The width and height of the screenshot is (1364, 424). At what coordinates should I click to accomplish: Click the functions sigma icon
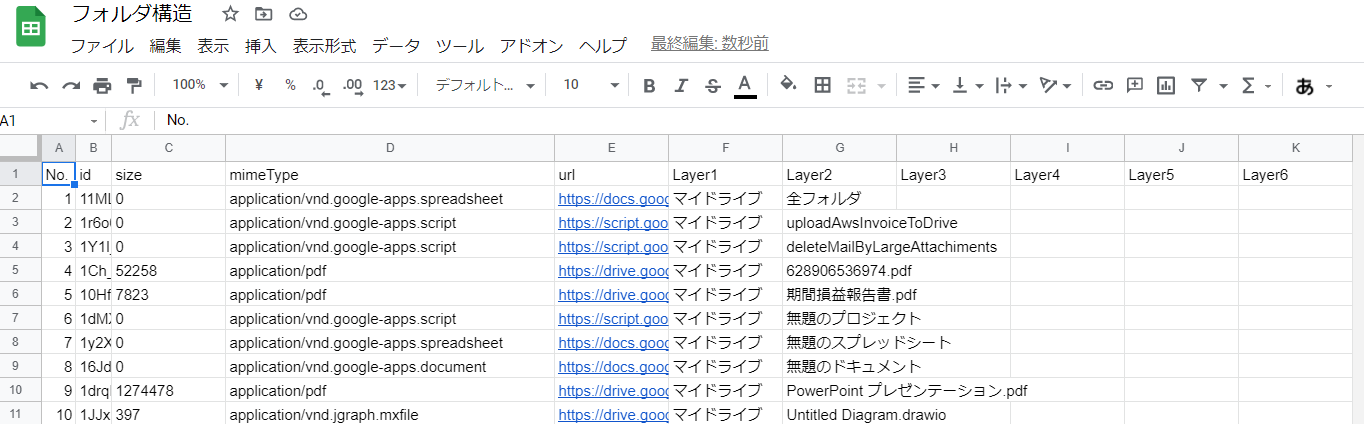click(1248, 85)
